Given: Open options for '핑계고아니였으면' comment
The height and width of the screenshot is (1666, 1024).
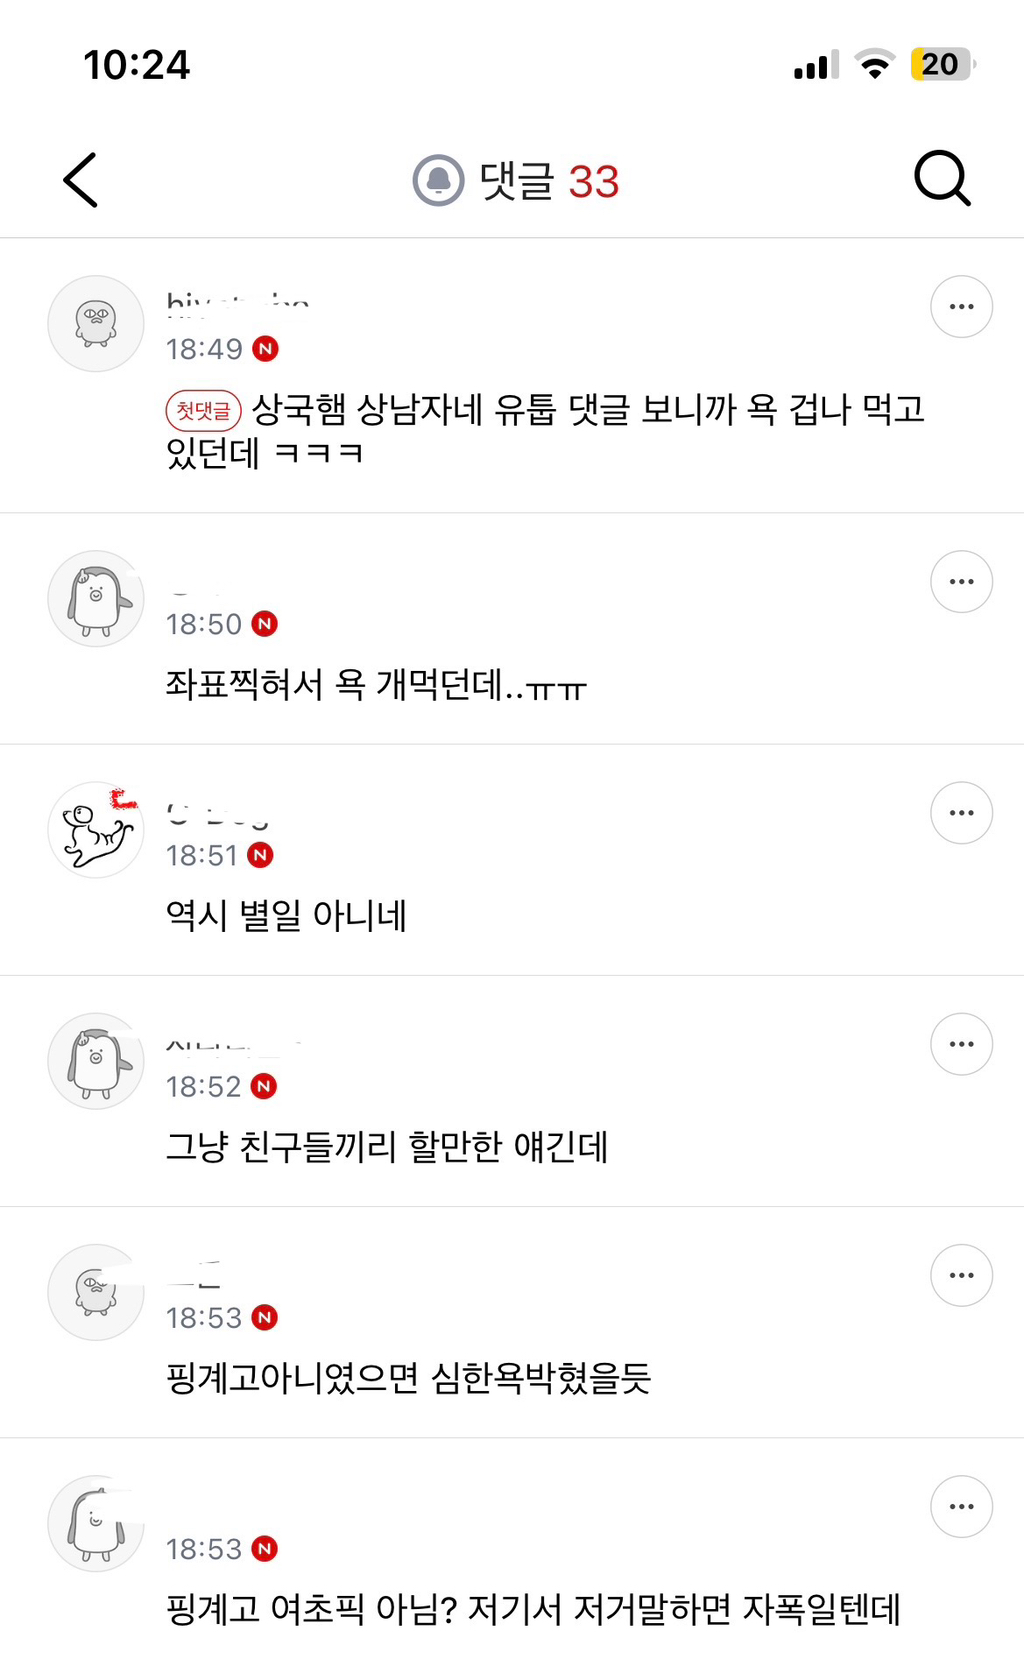Looking at the screenshot, I should pyautogui.click(x=961, y=1275).
